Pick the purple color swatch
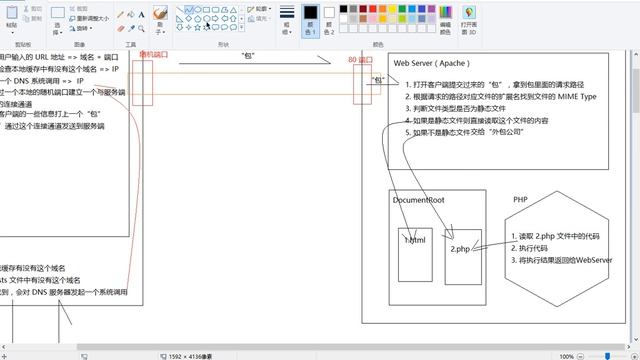The image size is (640, 360). (432, 9)
